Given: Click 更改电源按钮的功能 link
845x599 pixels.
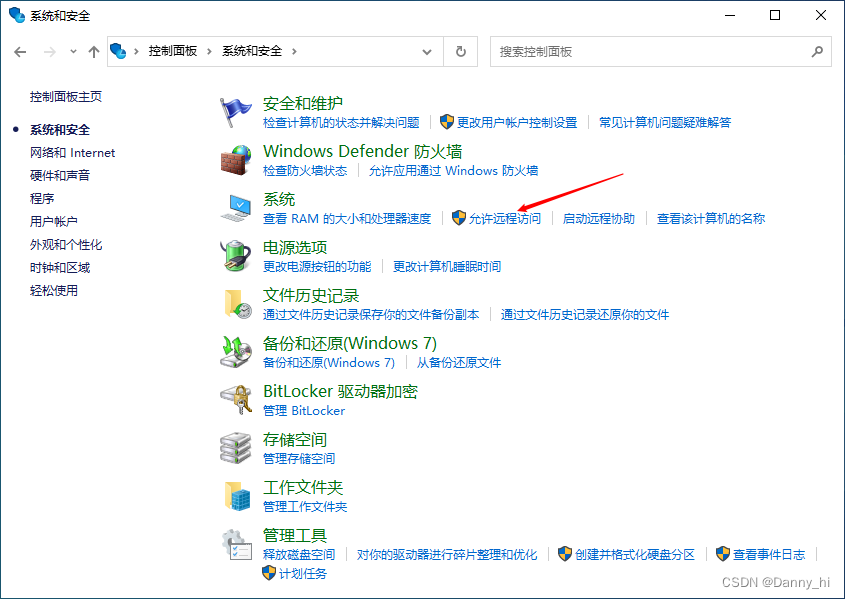Looking at the screenshot, I should pyautogui.click(x=317, y=267).
